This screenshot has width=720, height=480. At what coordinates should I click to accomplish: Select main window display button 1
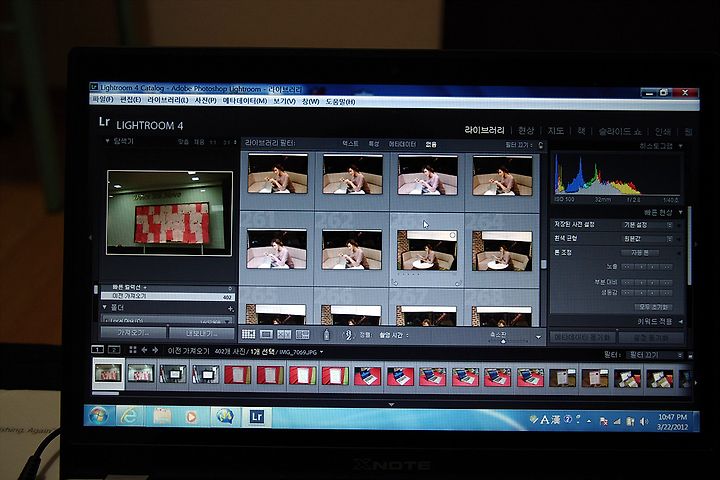coord(97,350)
